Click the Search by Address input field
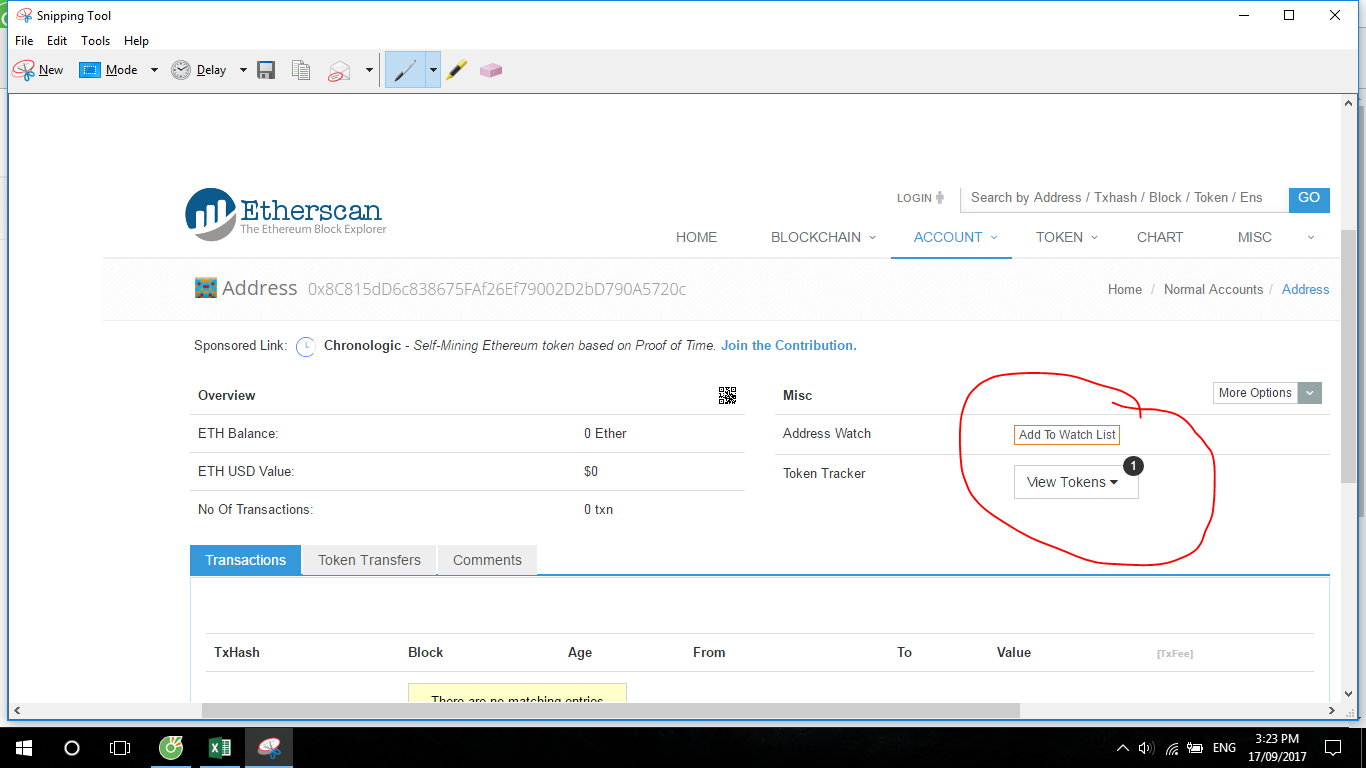The height and width of the screenshot is (768, 1366). click(1125, 198)
